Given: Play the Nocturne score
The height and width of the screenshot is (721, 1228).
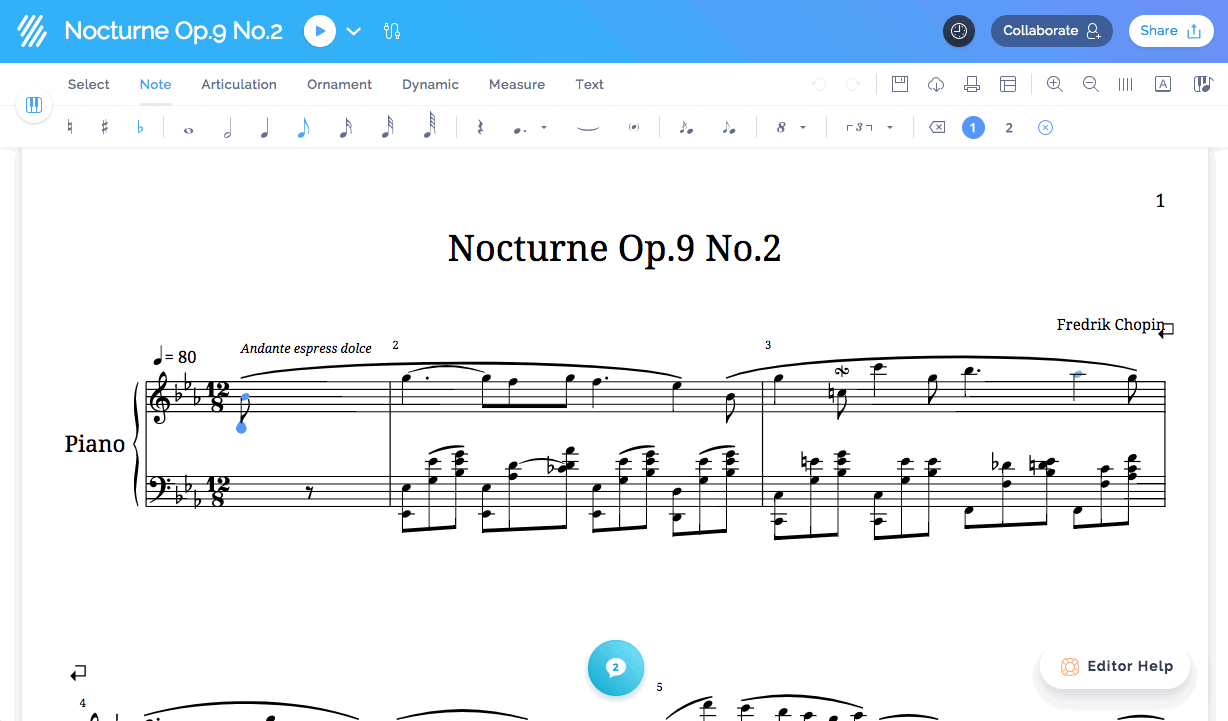Looking at the screenshot, I should coord(320,31).
